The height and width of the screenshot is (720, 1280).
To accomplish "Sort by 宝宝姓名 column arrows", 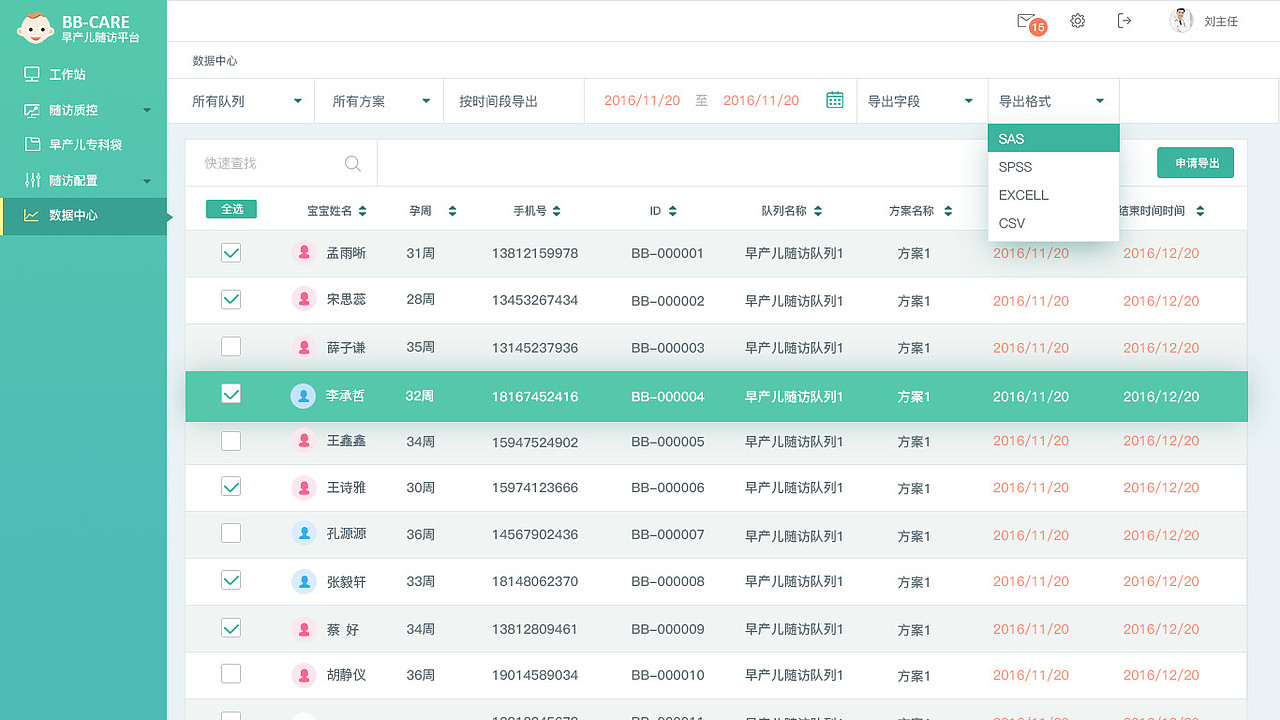I will (362, 211).
